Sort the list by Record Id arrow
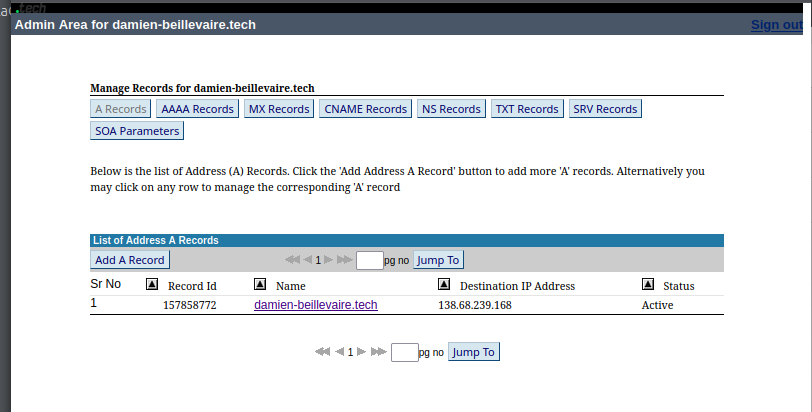 [152, 285]
